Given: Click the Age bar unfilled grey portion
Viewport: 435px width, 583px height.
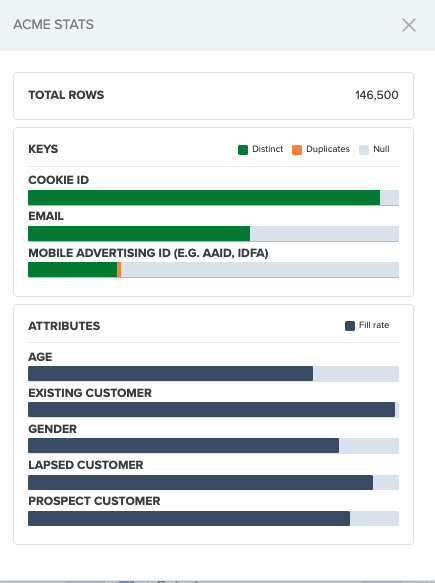Looking at the screenshot, I should tap(356, 374).
